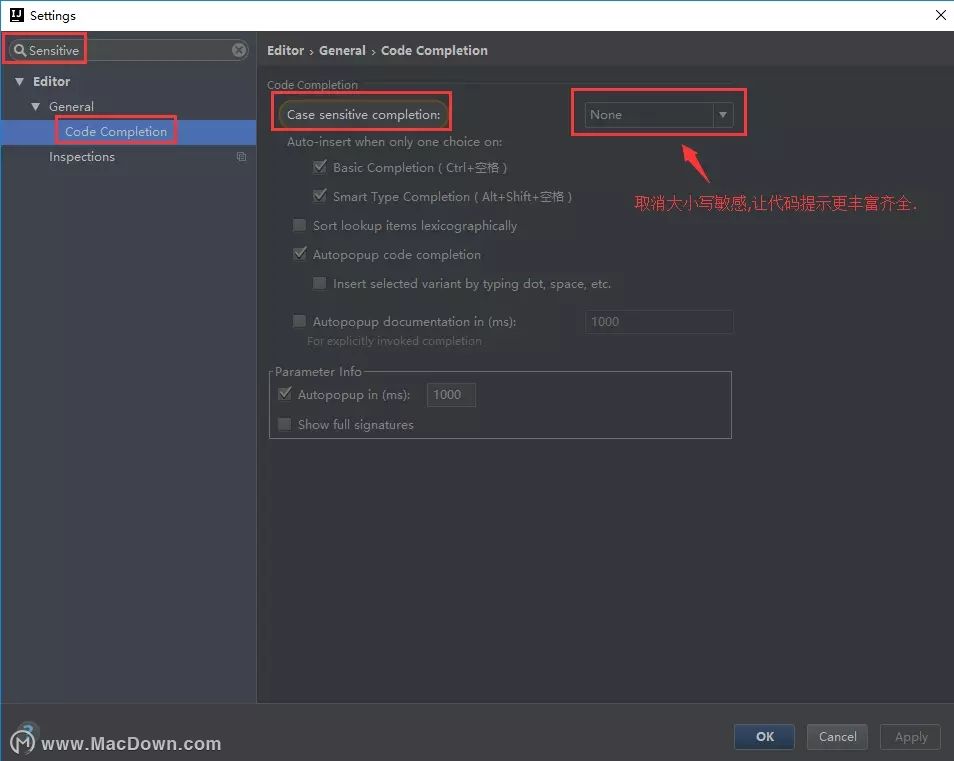The image size is (954, 761).
Task: Disable Autopopup code completion checkbox
Action: click(299, 254)
